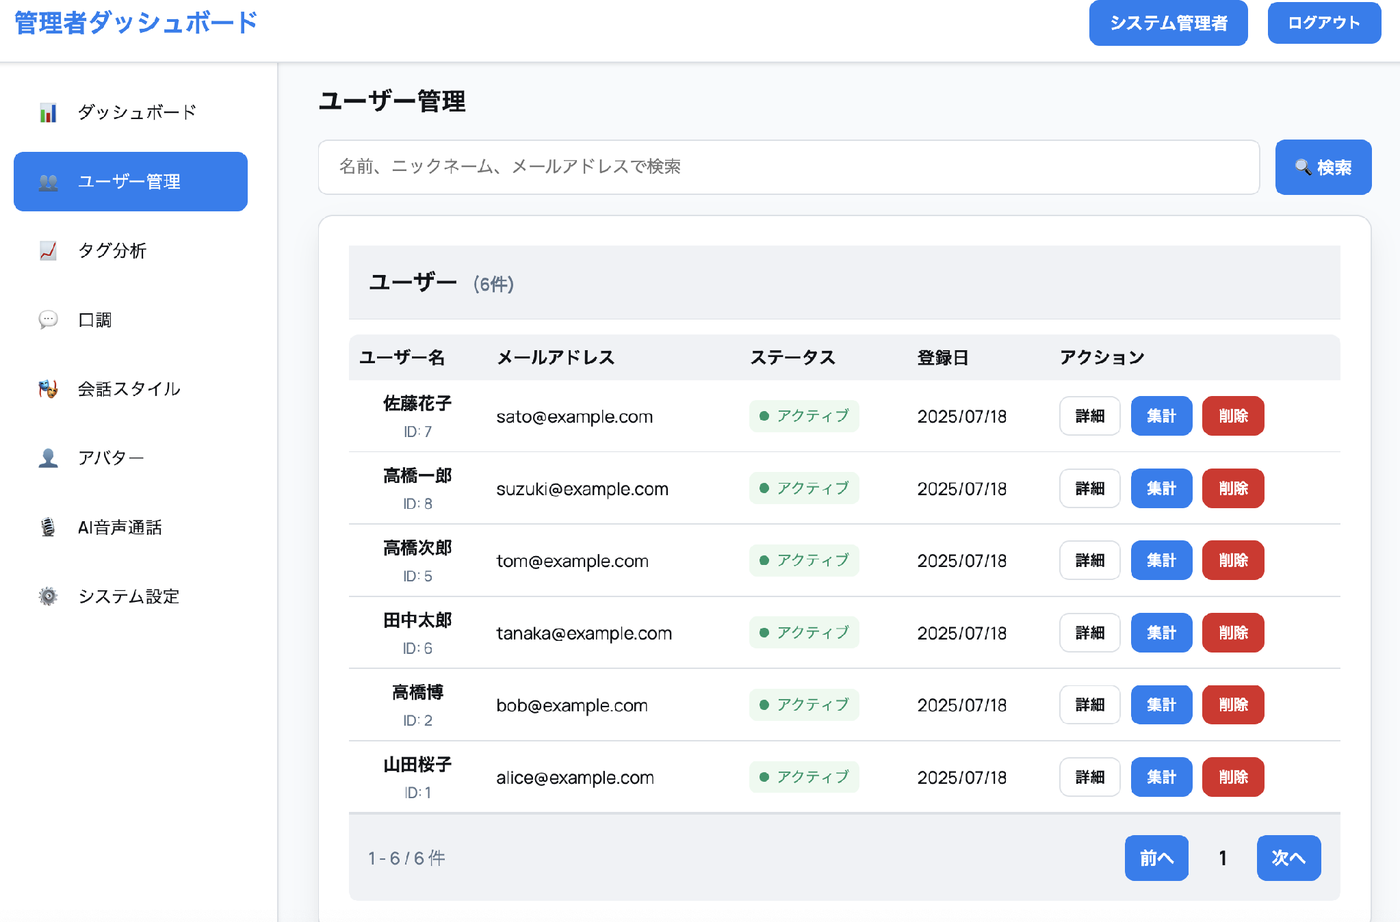Open the ダッシュボード menu item

point(131,112)
